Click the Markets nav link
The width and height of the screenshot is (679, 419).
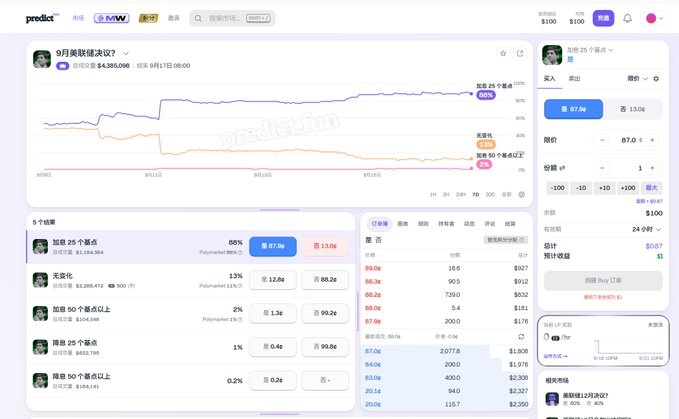click(x=78, y=18)
